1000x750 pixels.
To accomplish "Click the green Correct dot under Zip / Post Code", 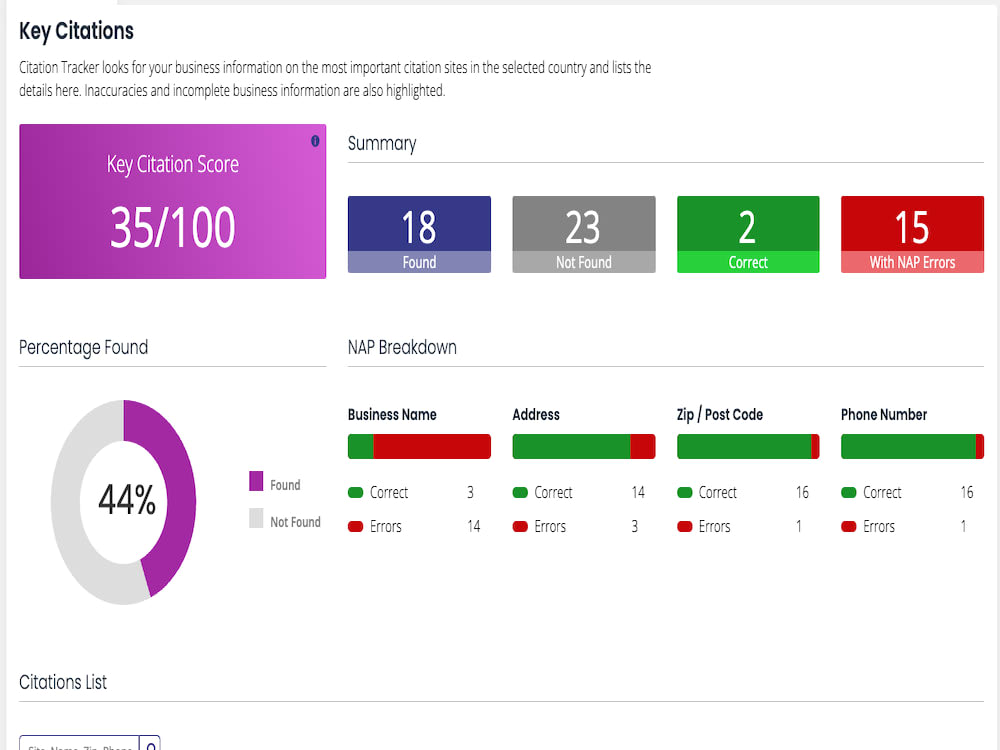I will (684, 492).
